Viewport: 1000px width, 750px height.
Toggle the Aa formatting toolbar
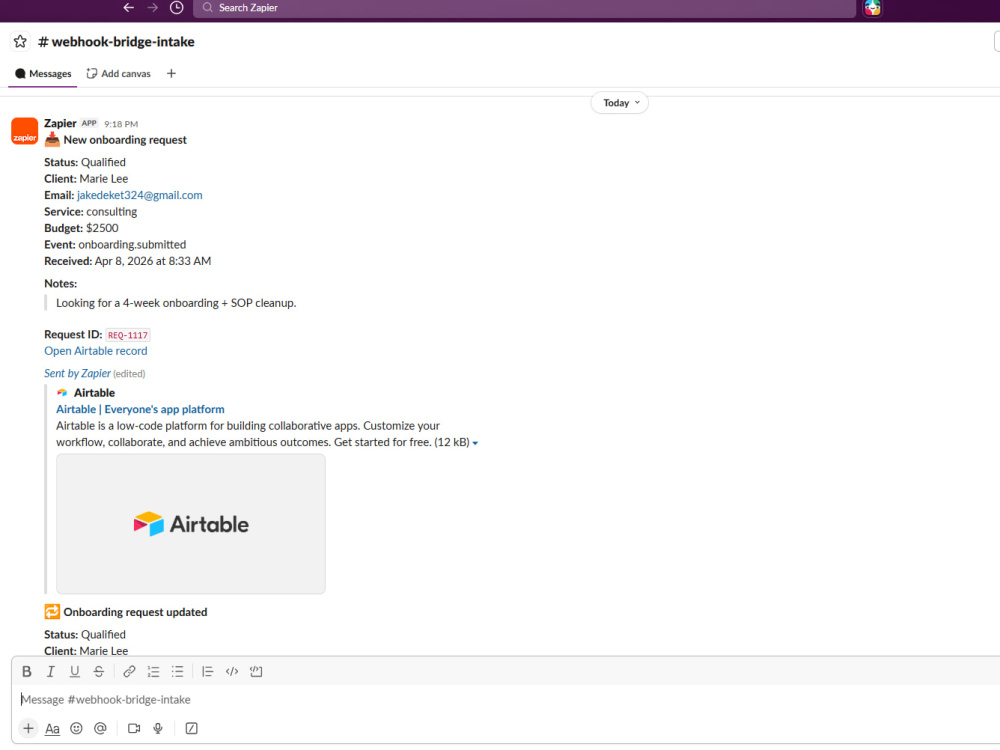click(x=52, y=728)
